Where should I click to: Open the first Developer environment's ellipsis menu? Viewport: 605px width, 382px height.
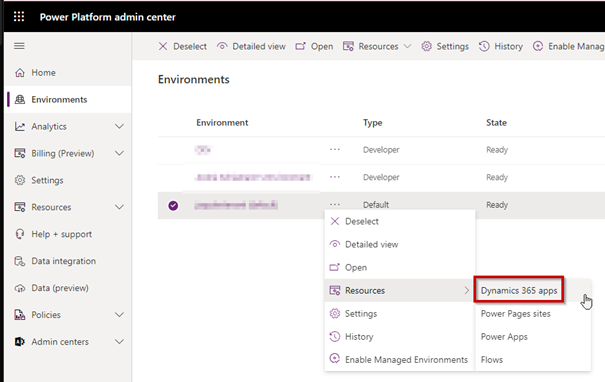(x=335, y=149)
